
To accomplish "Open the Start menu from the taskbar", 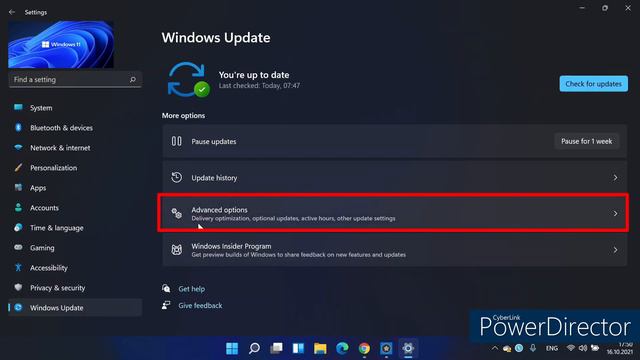I will tap(232, 348).
